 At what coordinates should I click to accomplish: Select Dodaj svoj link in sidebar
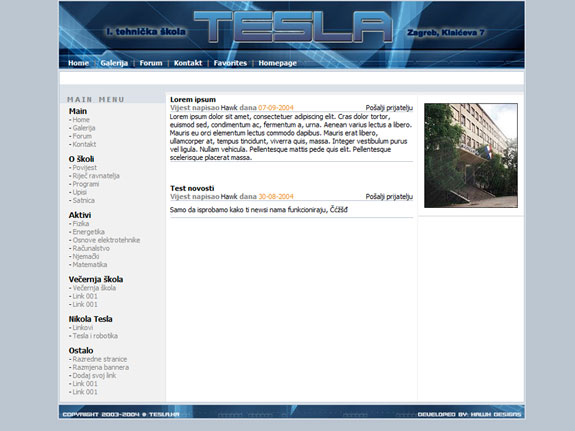coord(94,375)
